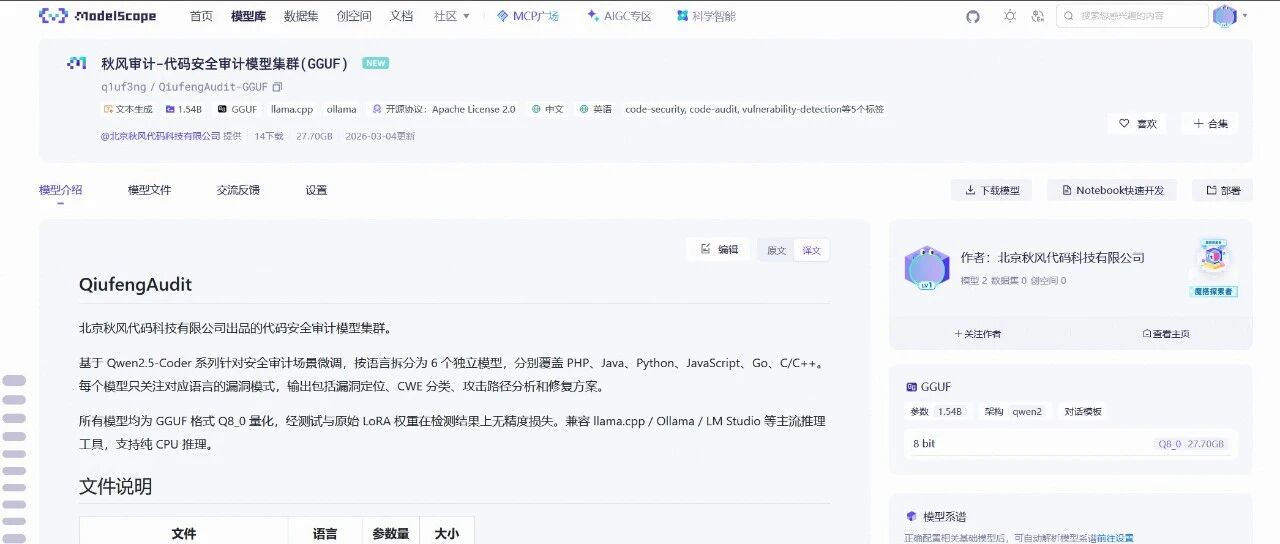This screenshot has height=544, width=1280.
Task: Open the 文档 nav item
Action: (401, 16)
